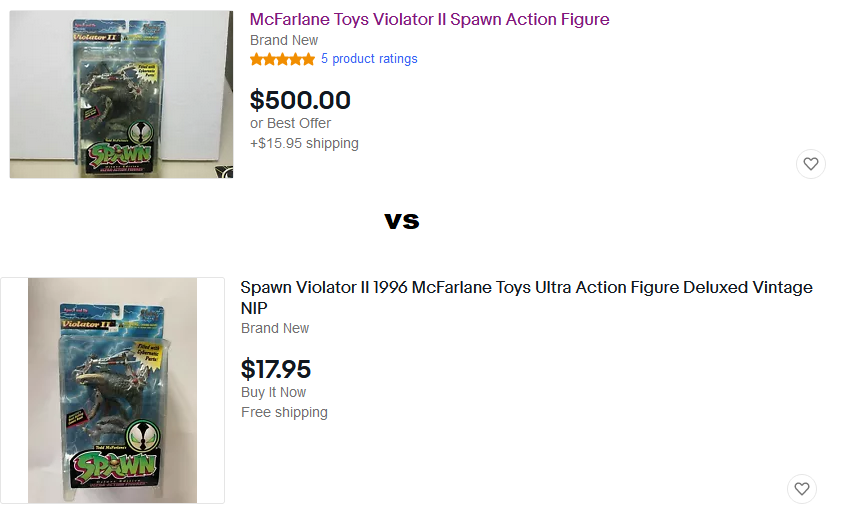Screen dimensions: 841x517
Task: Open the first listing's product photo
Action: click(x=121, y=94)
